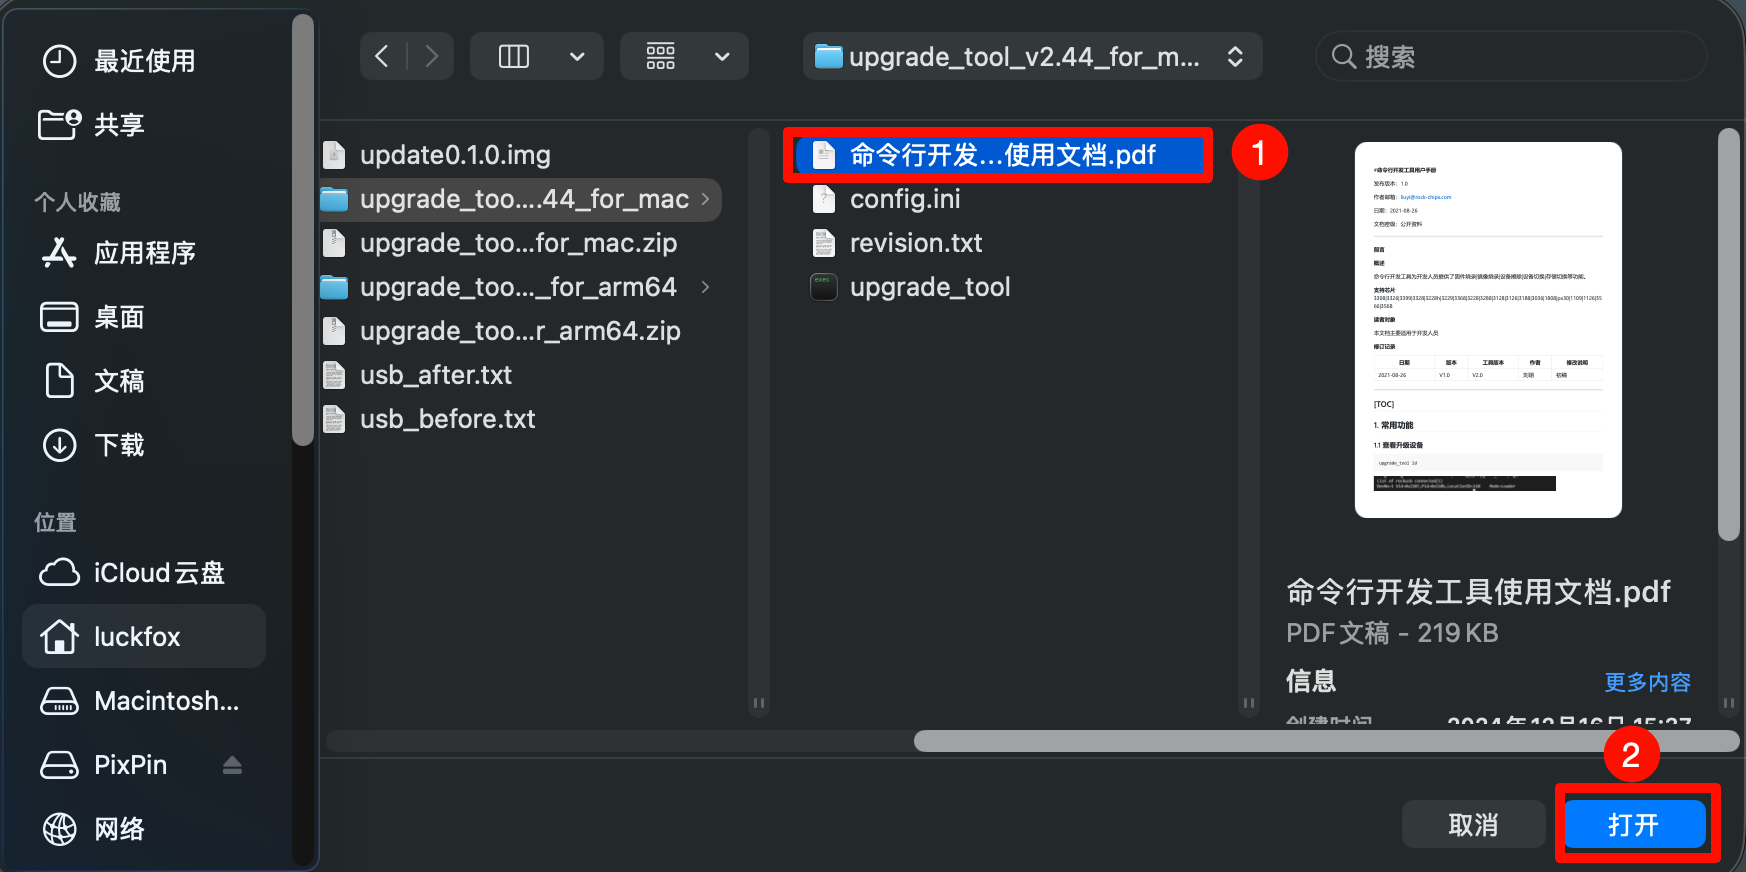Viewport: 1746px width, 872px height.
Task: Switch to column view icon
Action: point(514,57)
